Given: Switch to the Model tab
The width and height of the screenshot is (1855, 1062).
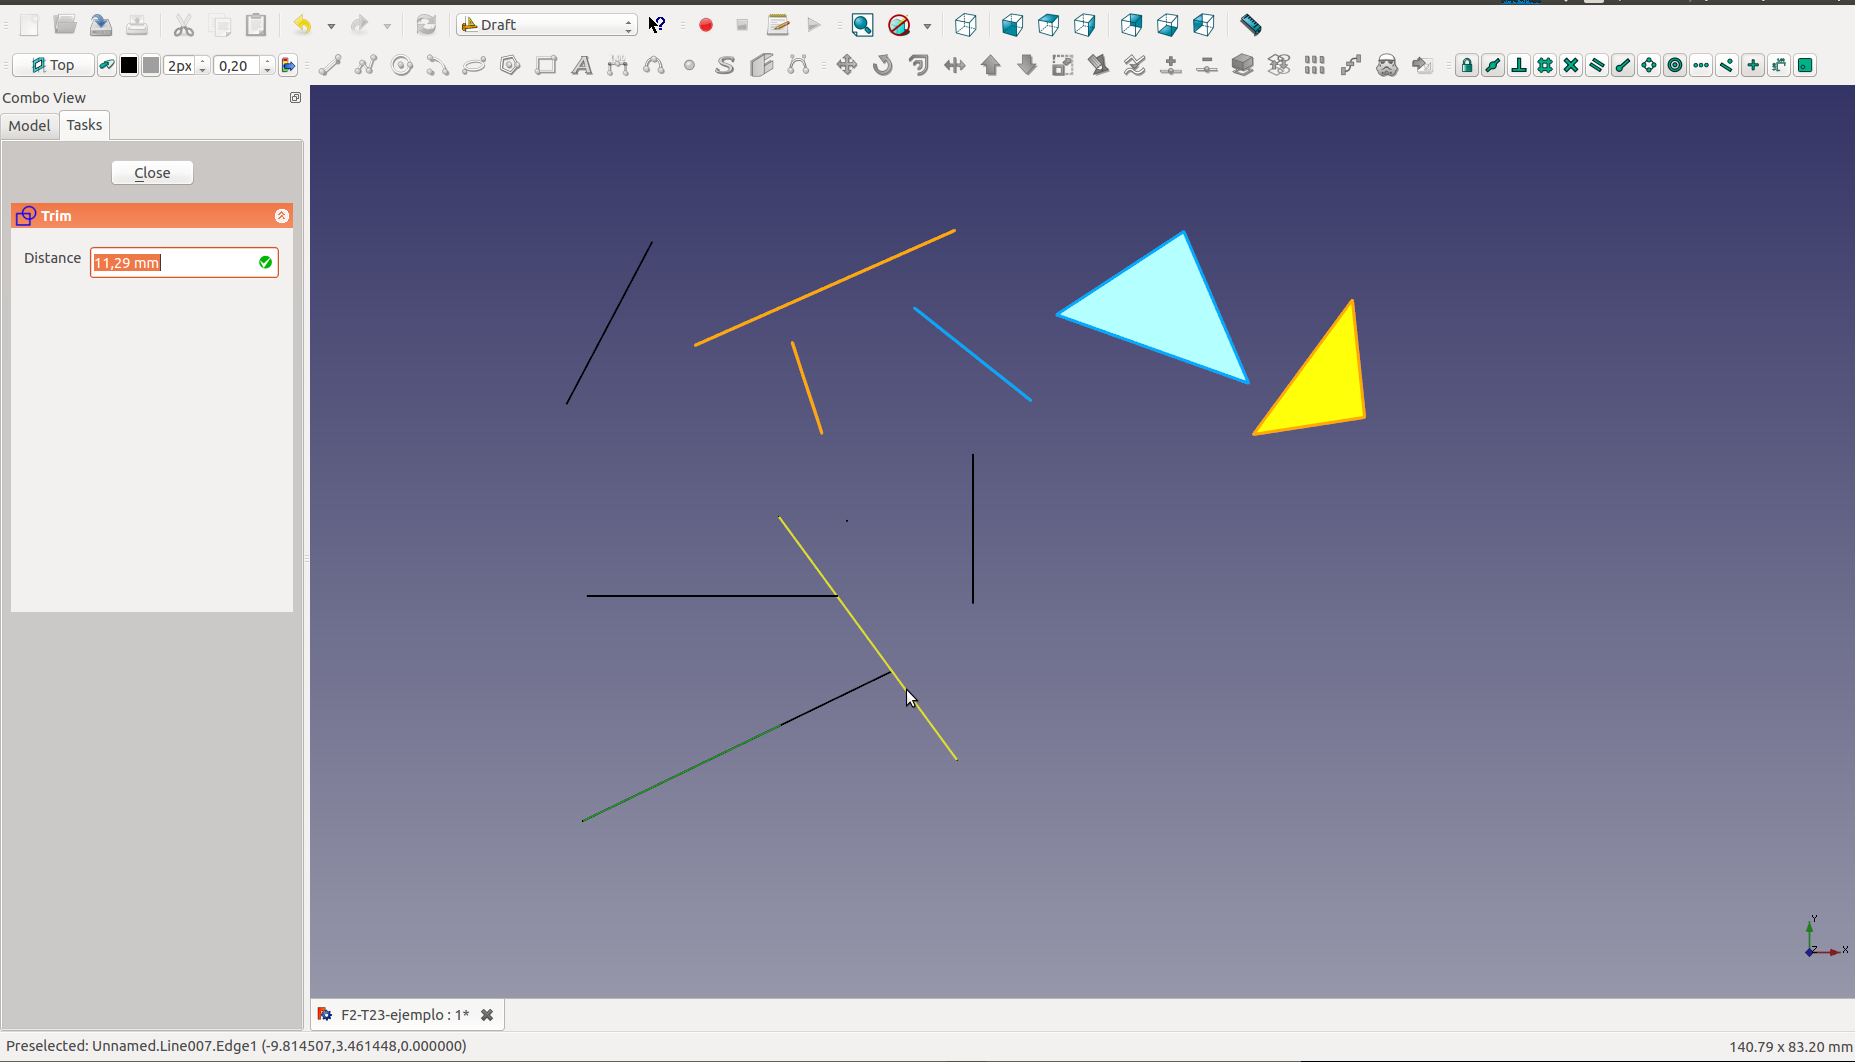Looking at the screenshot, I should [29, 125].
